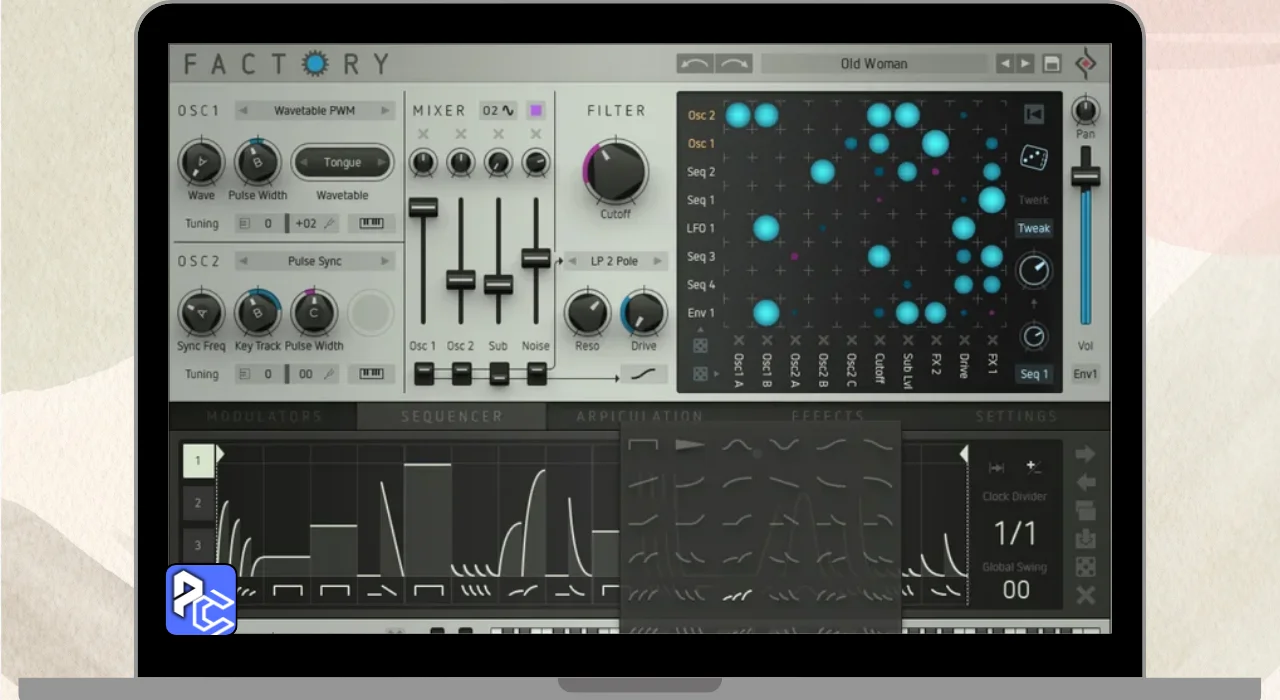Switch to the Modulators tab
Viewport: 1280px width, 700px height.
tap(264, 416)
